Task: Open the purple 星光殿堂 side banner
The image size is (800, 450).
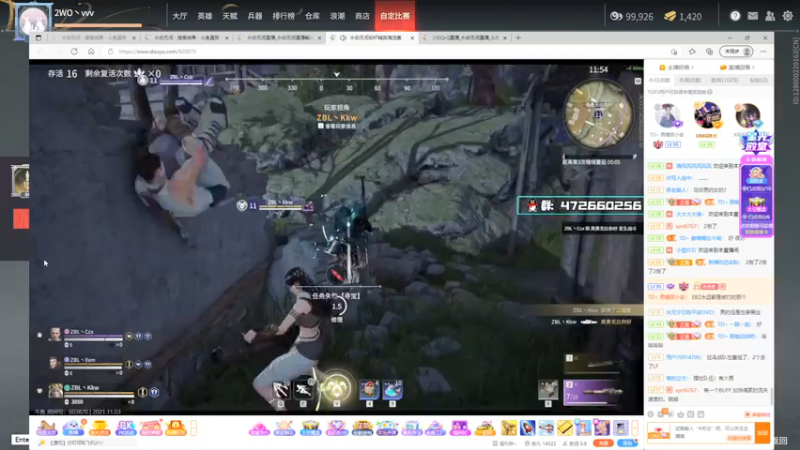Action: pyautogui.click(x=757, y=184)
